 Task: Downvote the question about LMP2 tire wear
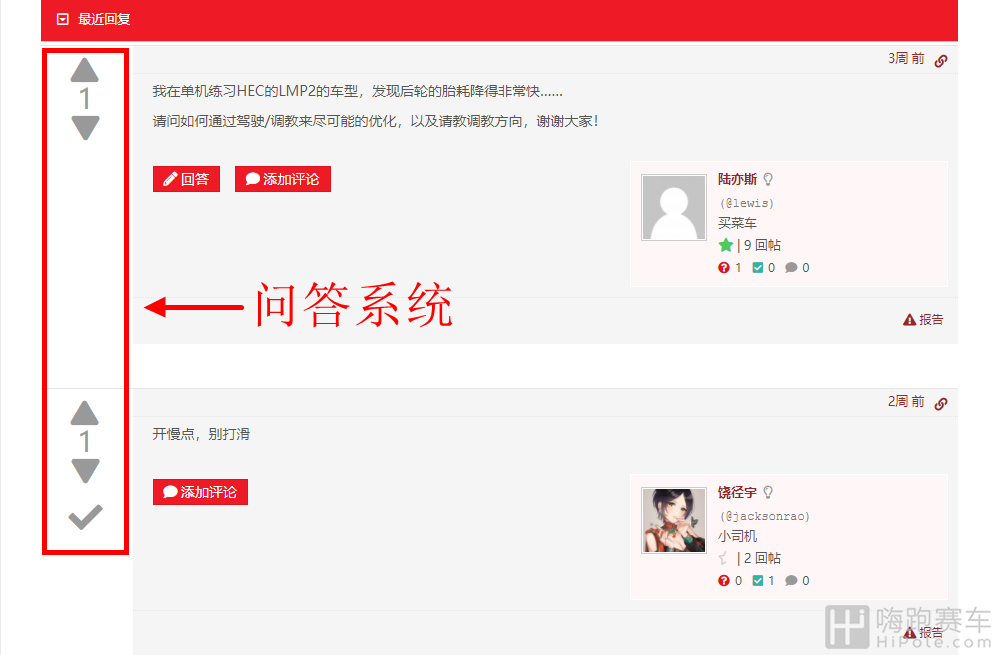[85, 127]
